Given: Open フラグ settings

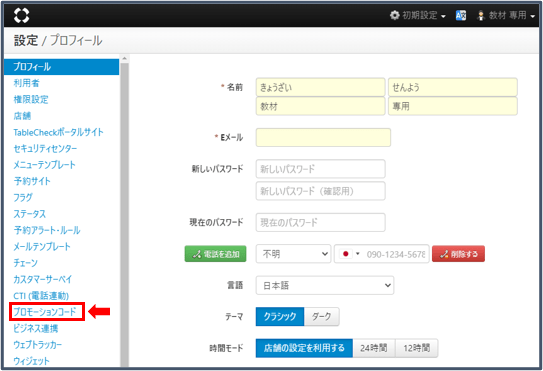Looking at the screenshot, I should click(23, 197).
